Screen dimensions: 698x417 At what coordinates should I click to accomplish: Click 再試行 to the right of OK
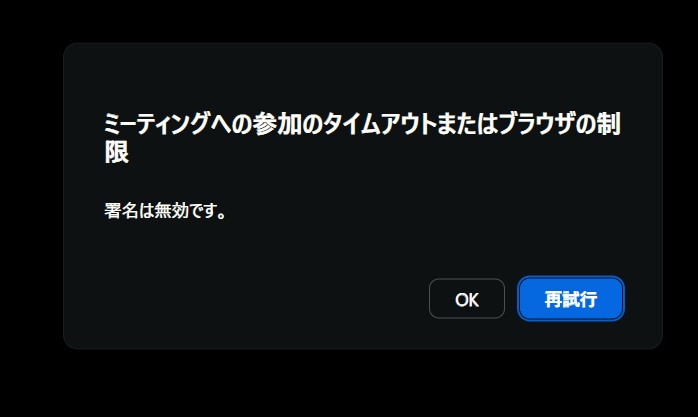(x=571, y=299)
